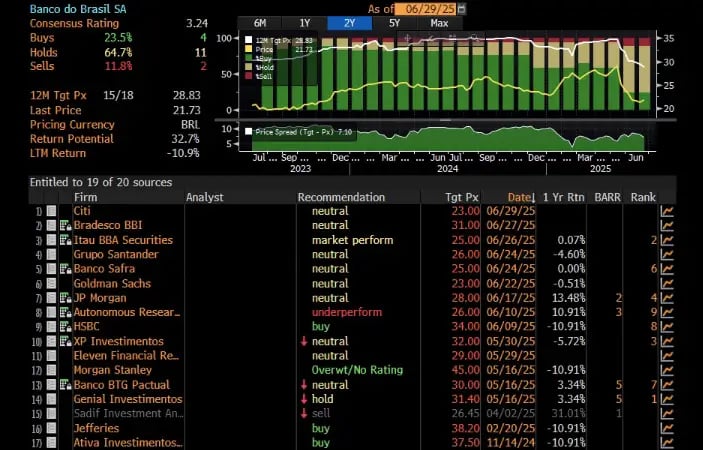The height and width of the screenshot is (450, 703).
Task: Click the Overwt/No Rating recommendation for Morgan Stanley
Action: (357, 370)
